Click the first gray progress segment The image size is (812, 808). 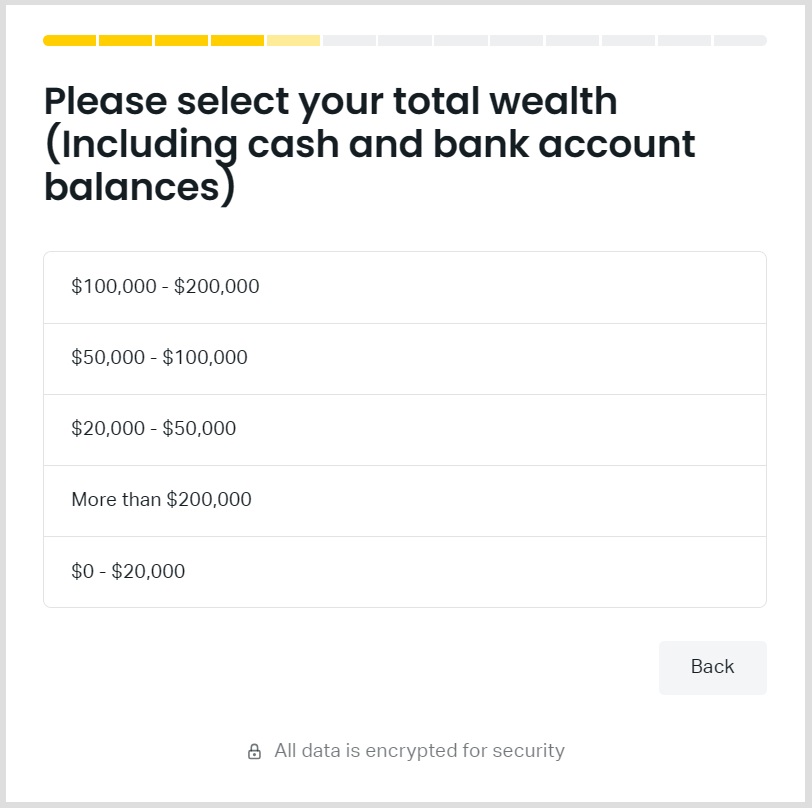click(x=349, y=41)
